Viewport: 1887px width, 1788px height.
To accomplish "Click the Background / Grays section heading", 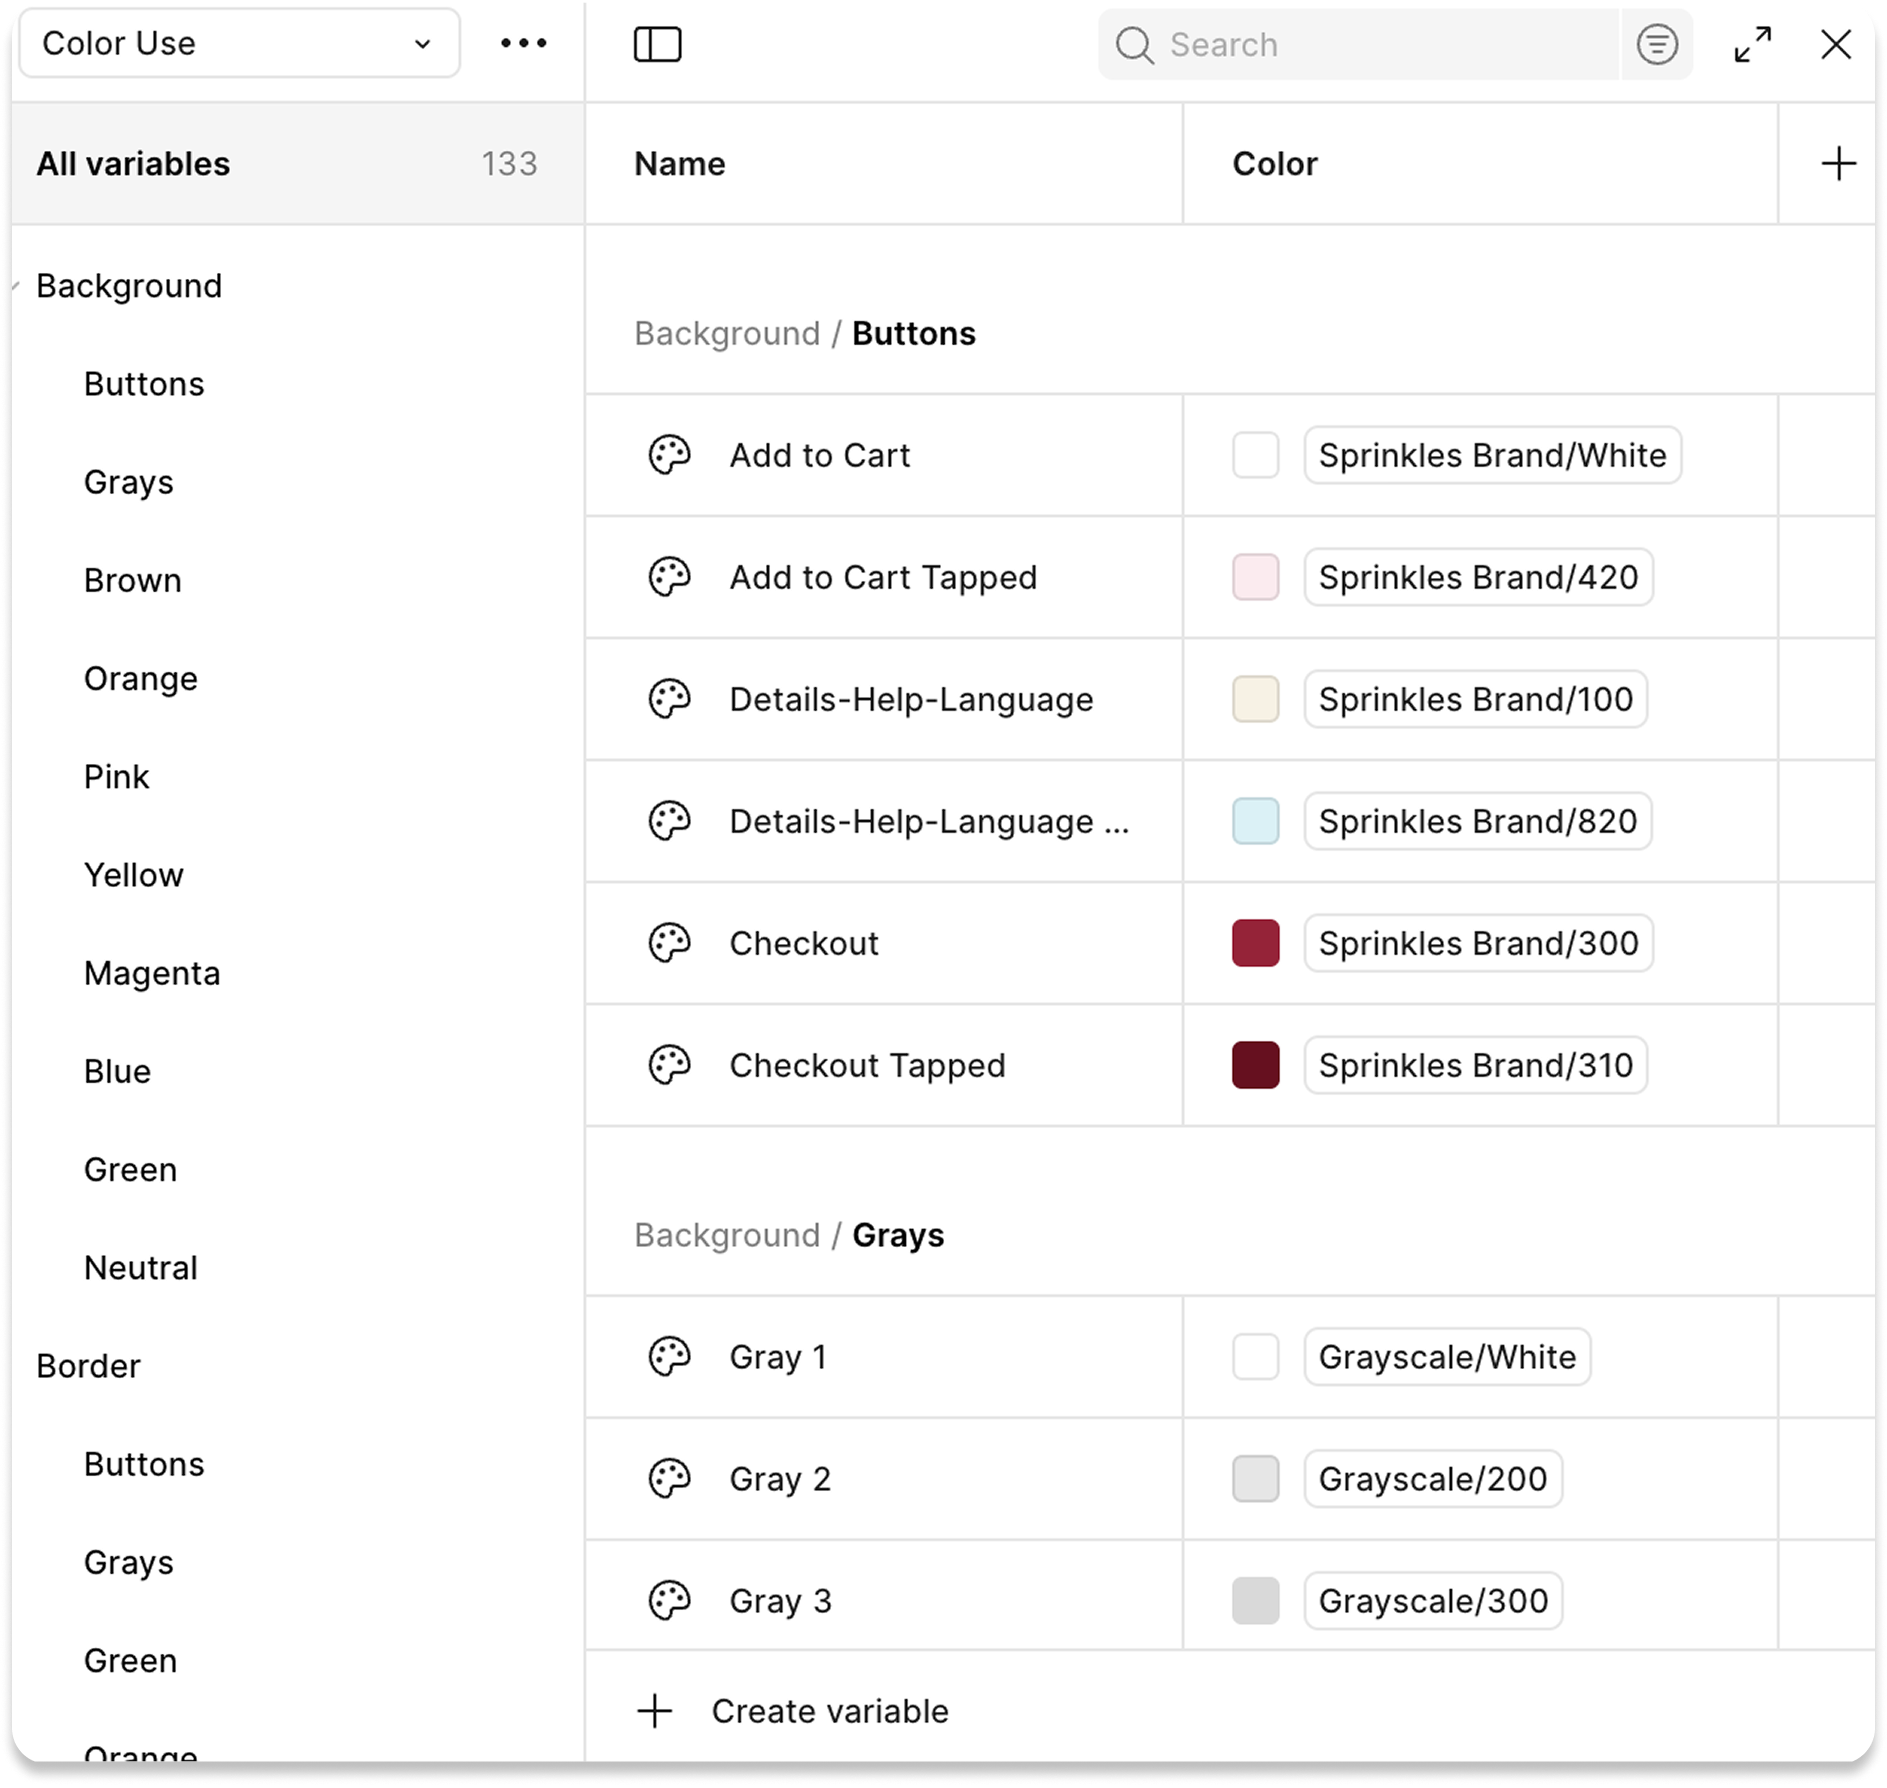I will pos(789,1235).
